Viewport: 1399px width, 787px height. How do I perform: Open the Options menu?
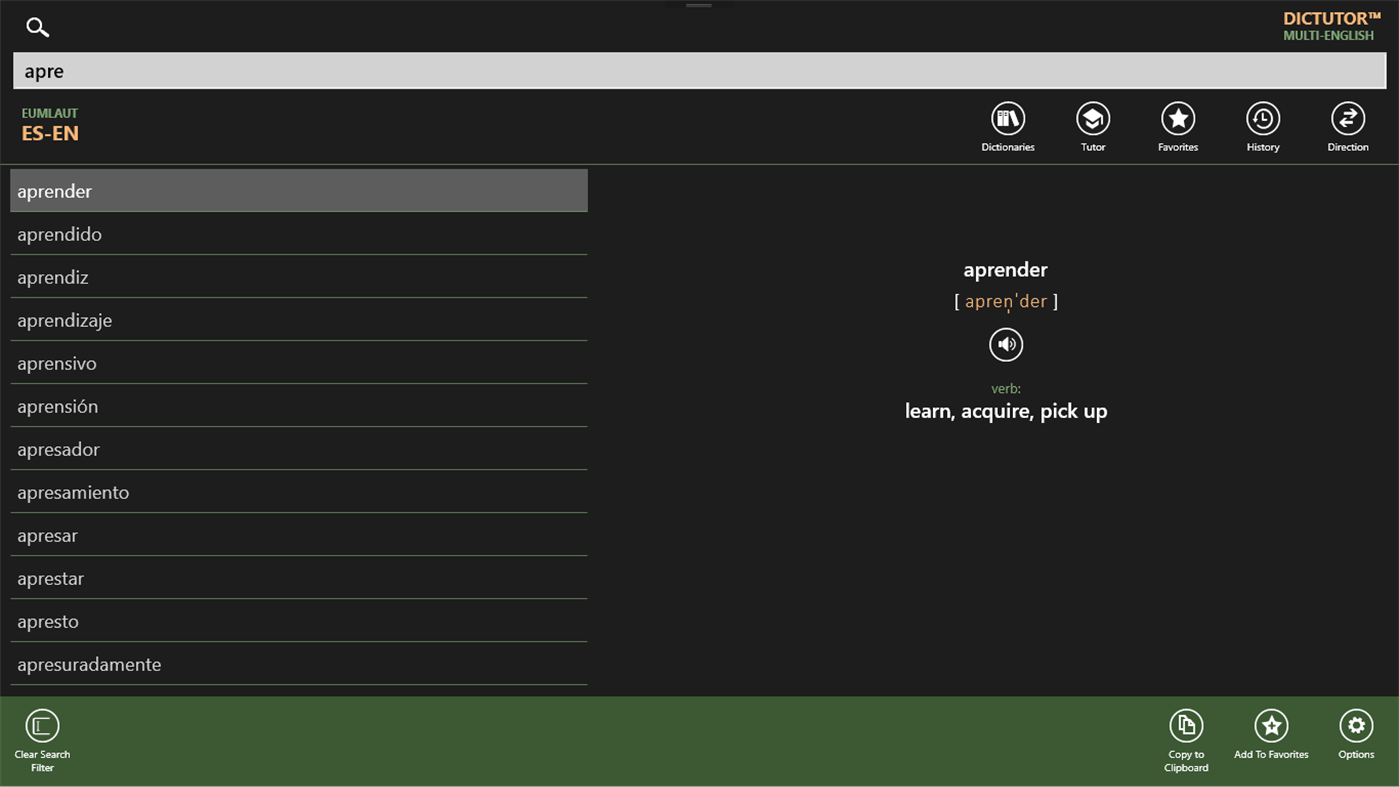click(1356, 727)
